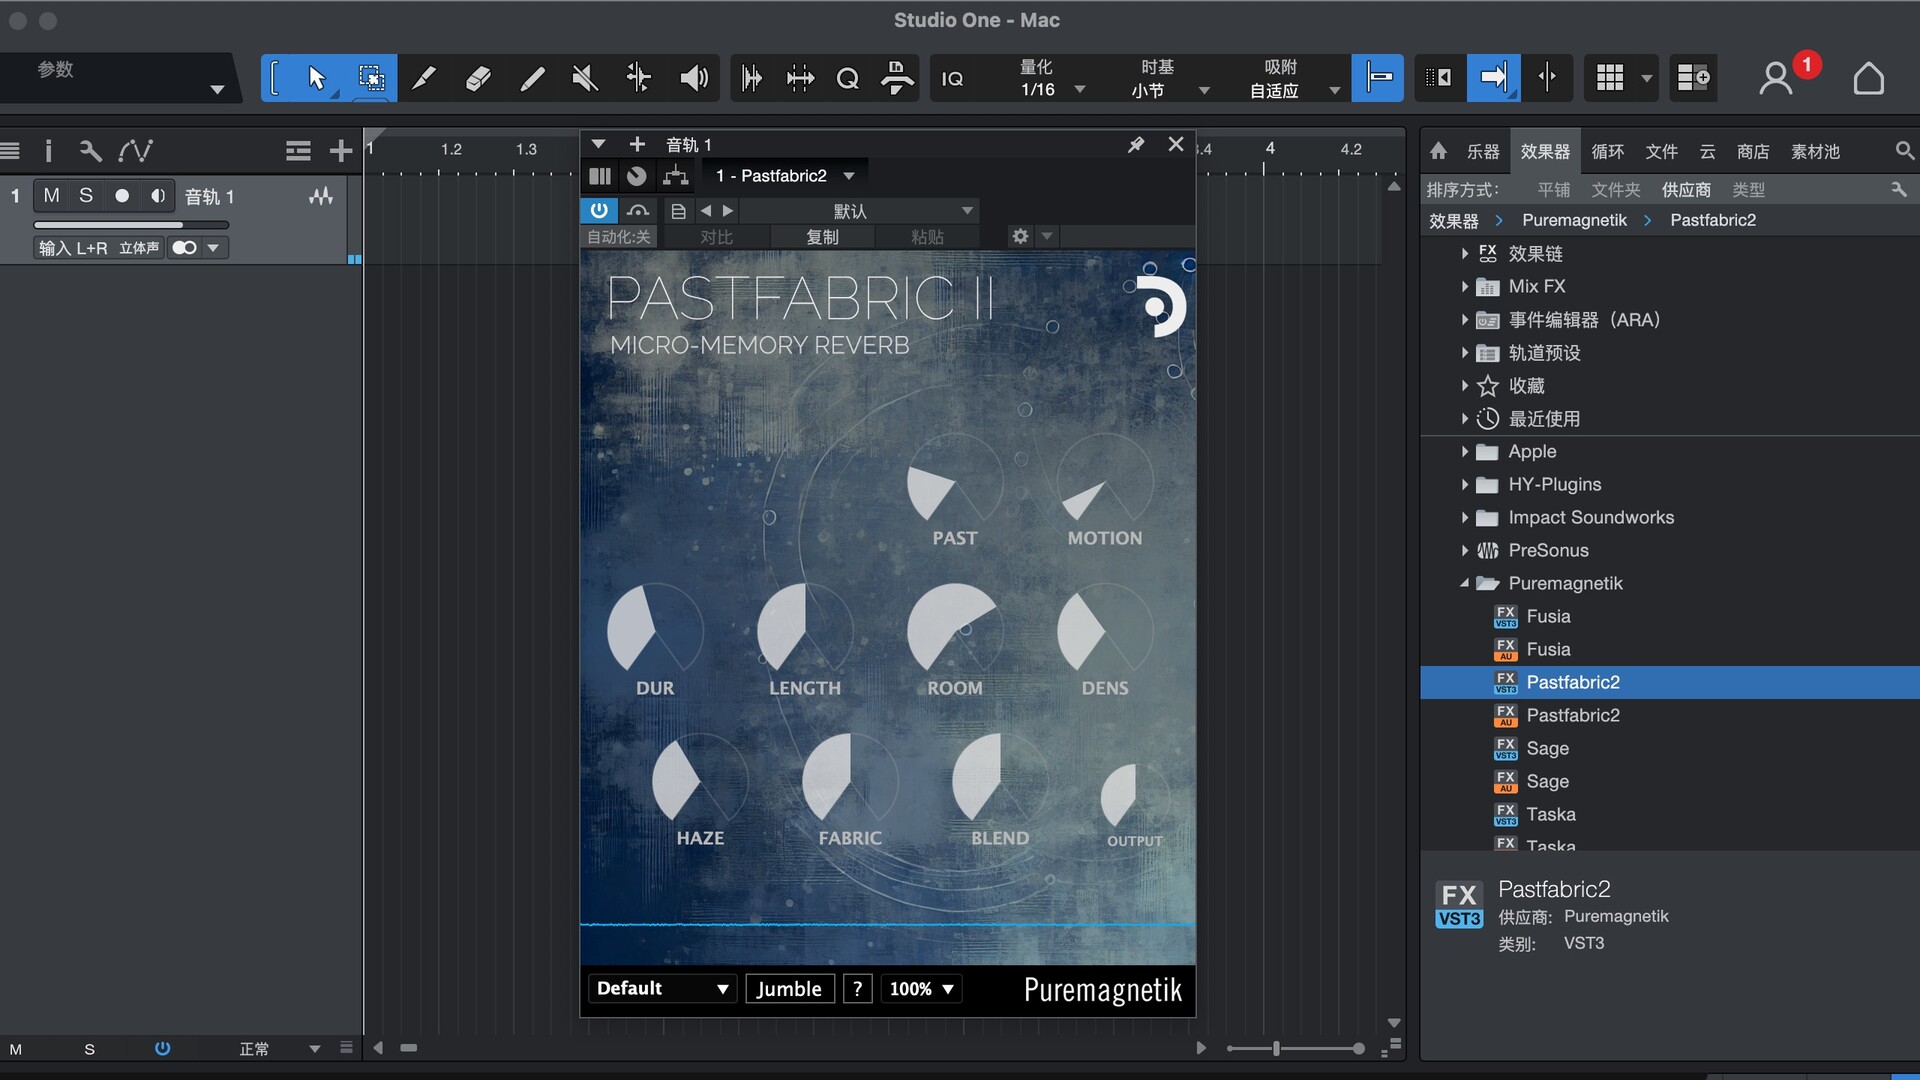The image size is (1920, 1080).
Task: Expand the HY-Plugins folder
Action: coord(1465,485)
